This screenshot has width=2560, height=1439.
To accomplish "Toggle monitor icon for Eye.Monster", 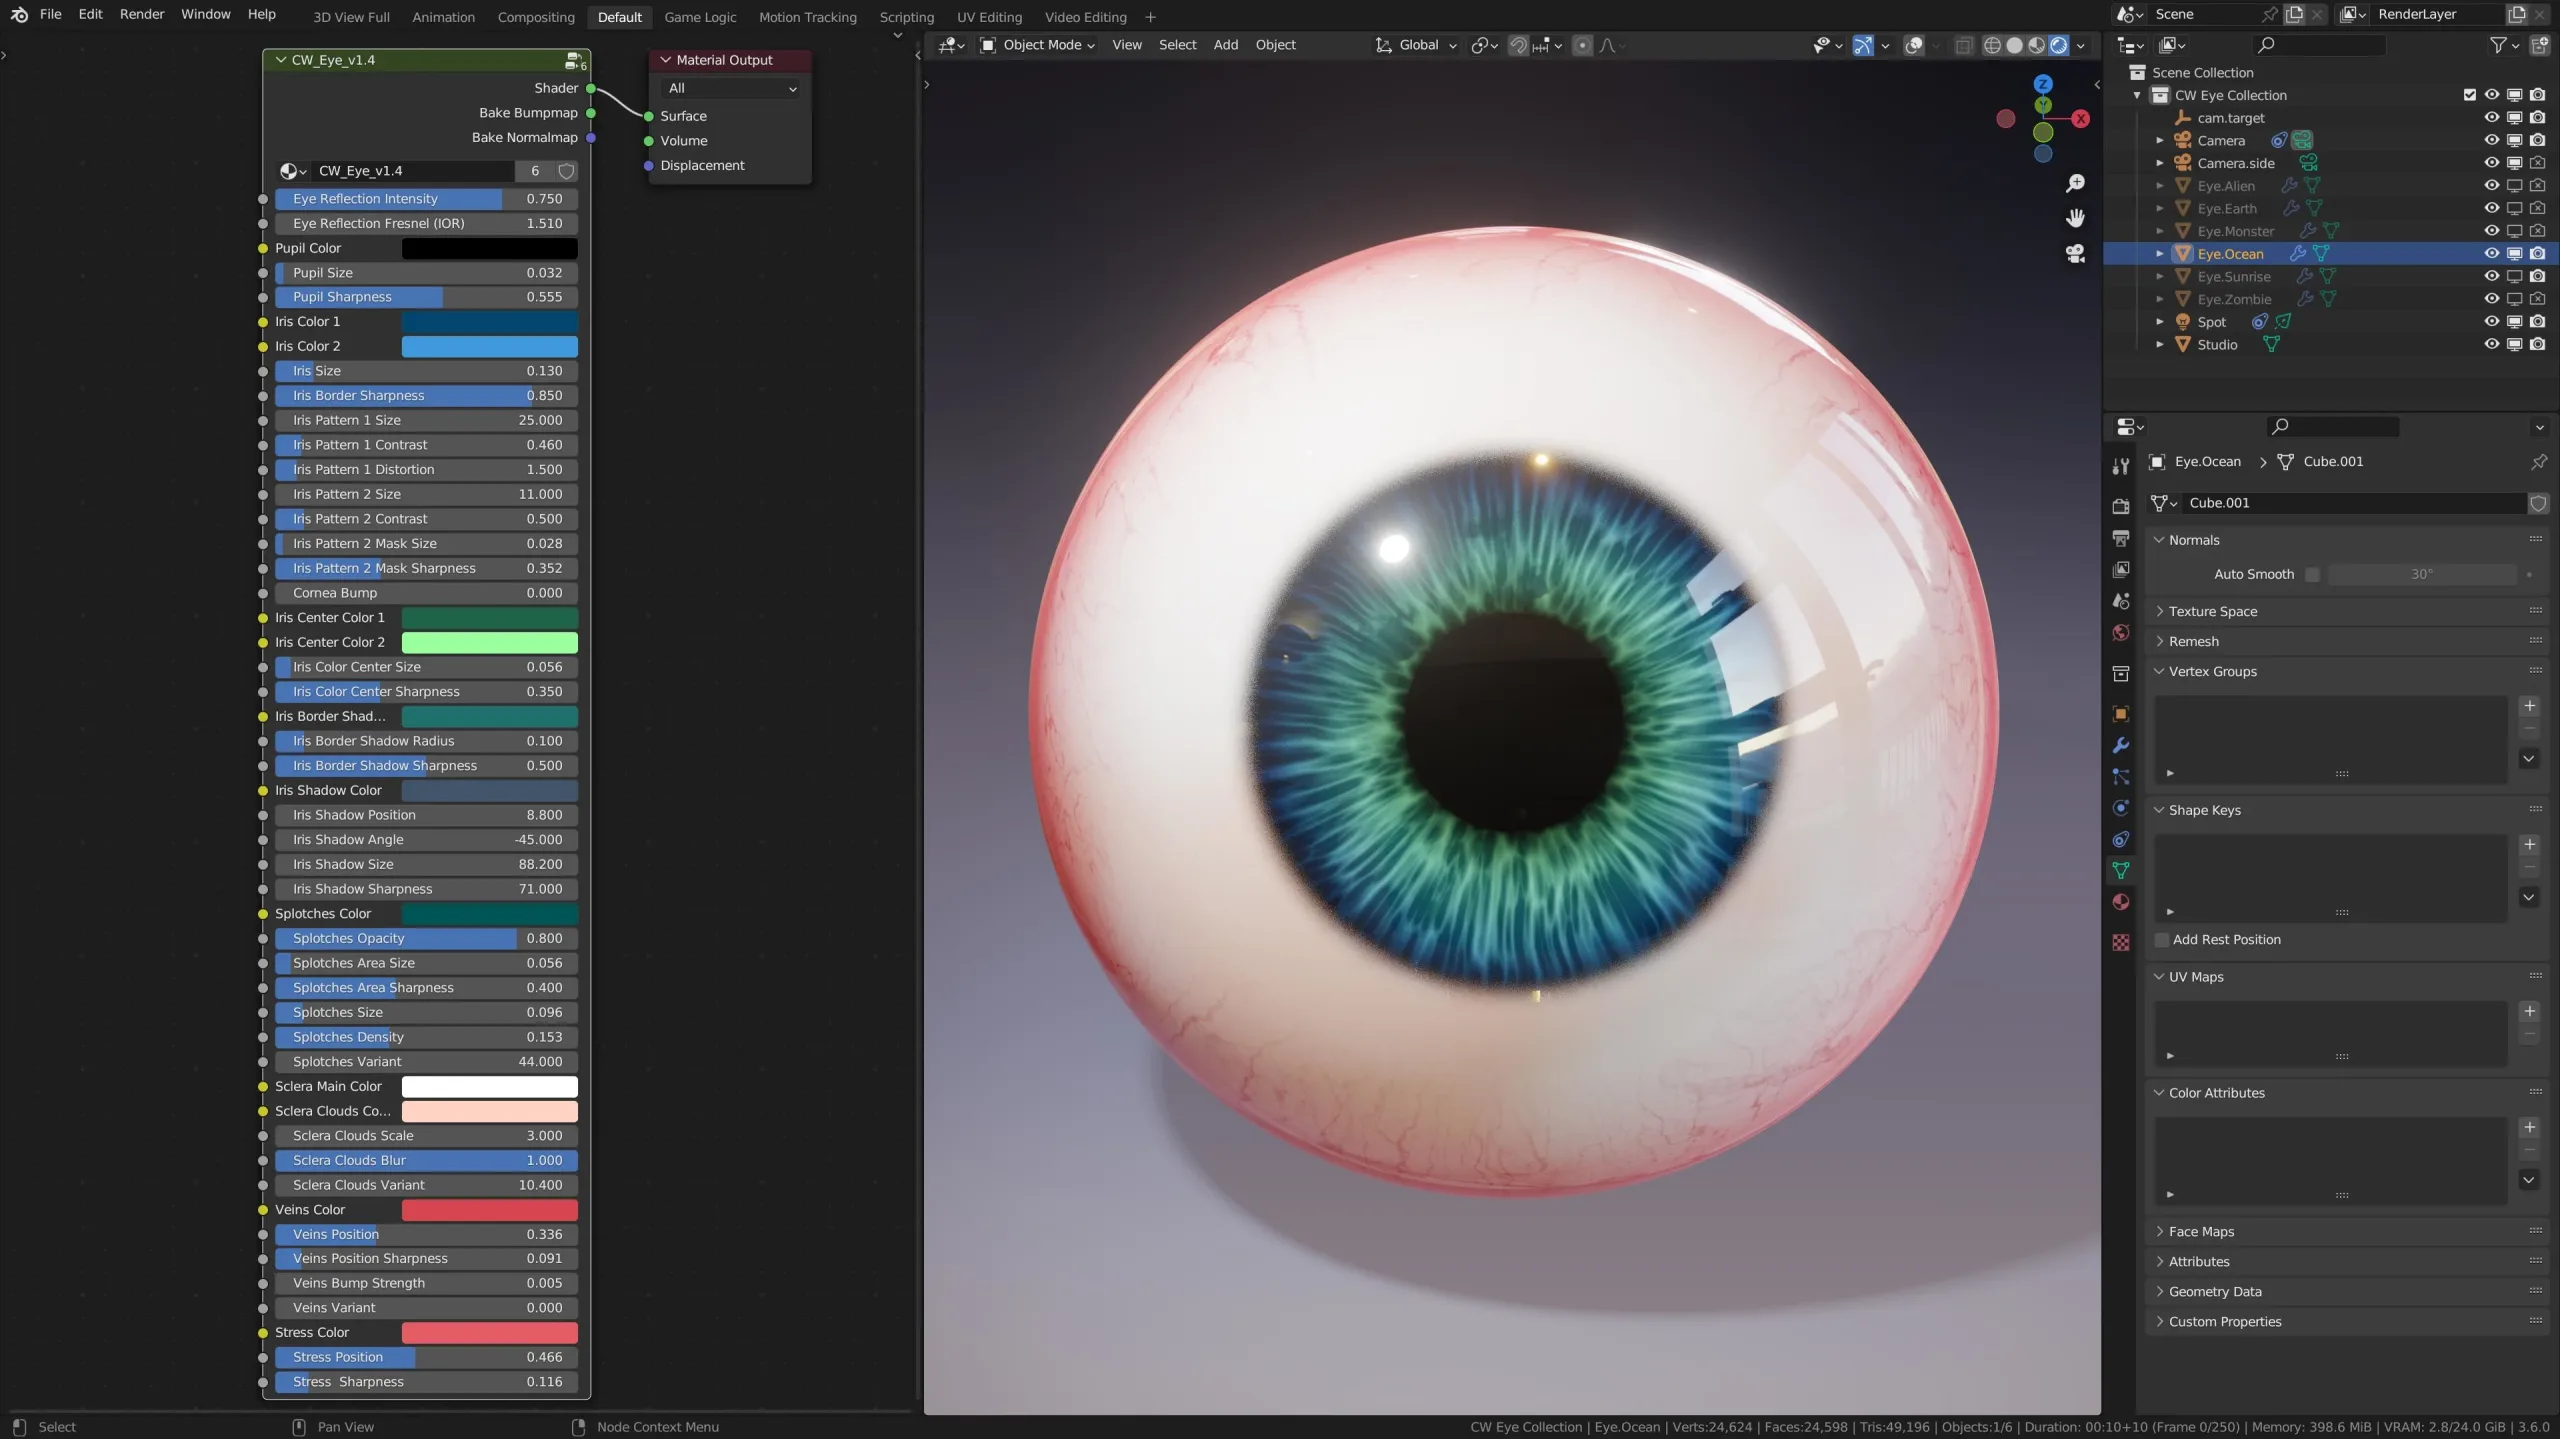I will click(2514, 231).
